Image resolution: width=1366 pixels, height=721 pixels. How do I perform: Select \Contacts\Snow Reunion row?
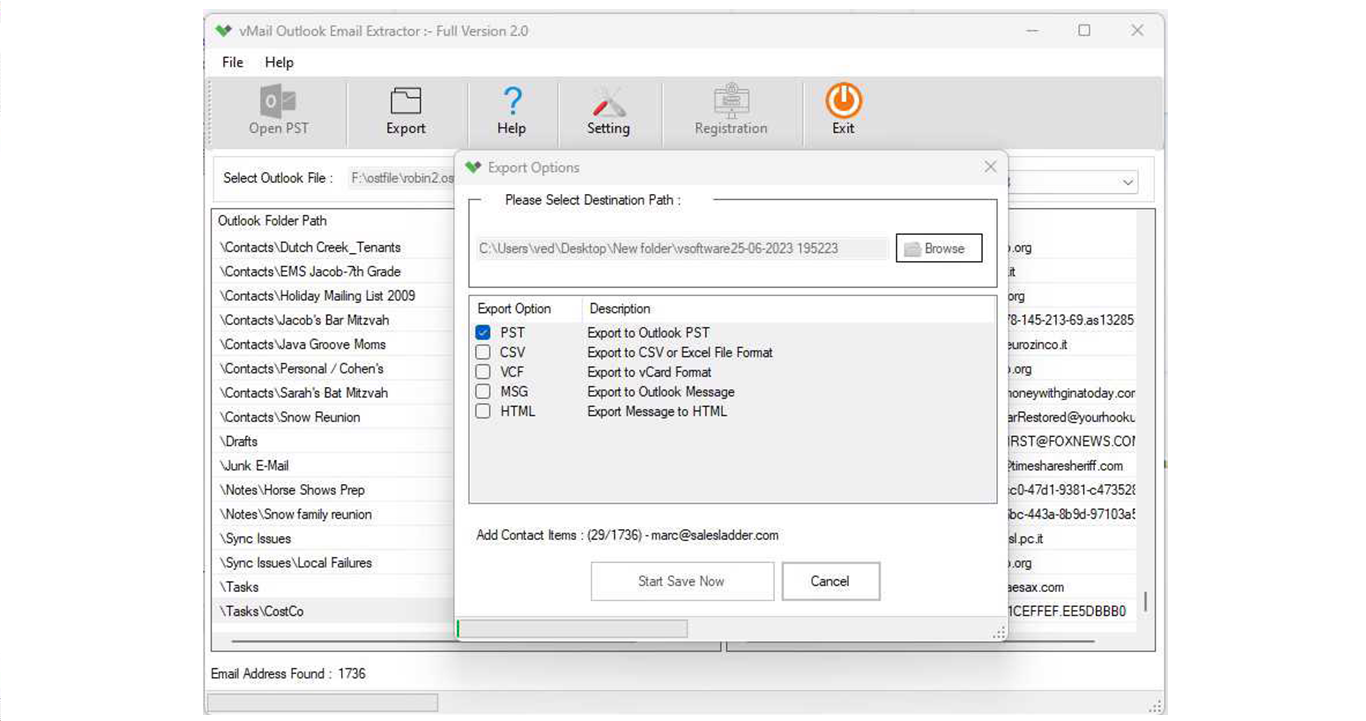(290, 417)
